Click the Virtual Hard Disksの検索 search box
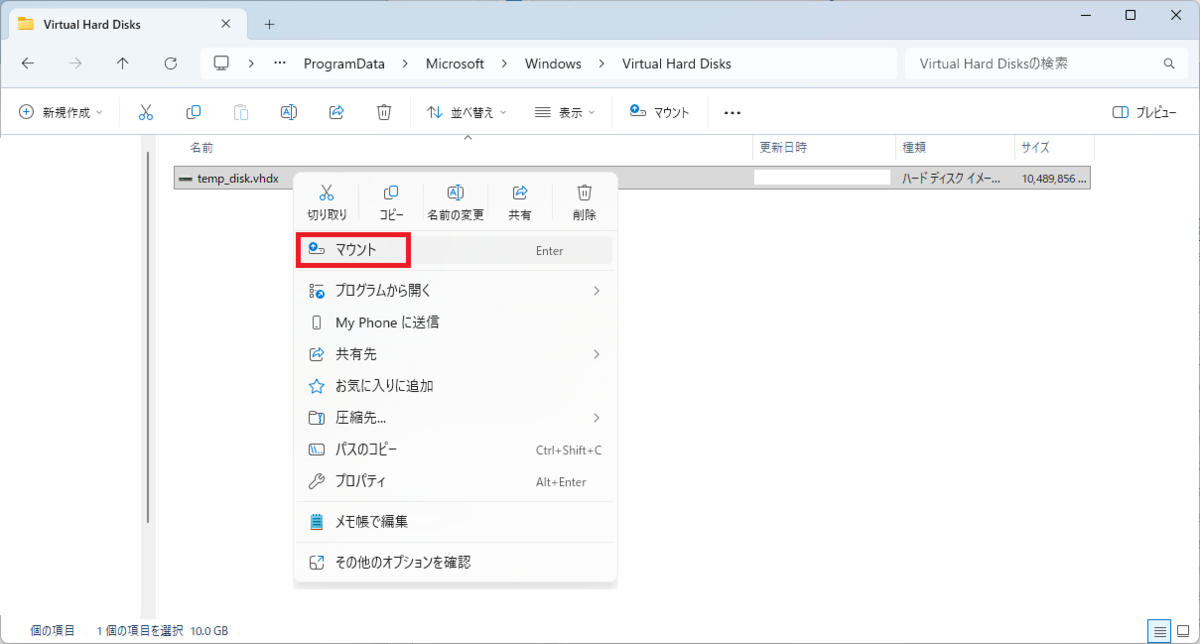Screen dimensions: 1200x644 [x=1046, y=63]
